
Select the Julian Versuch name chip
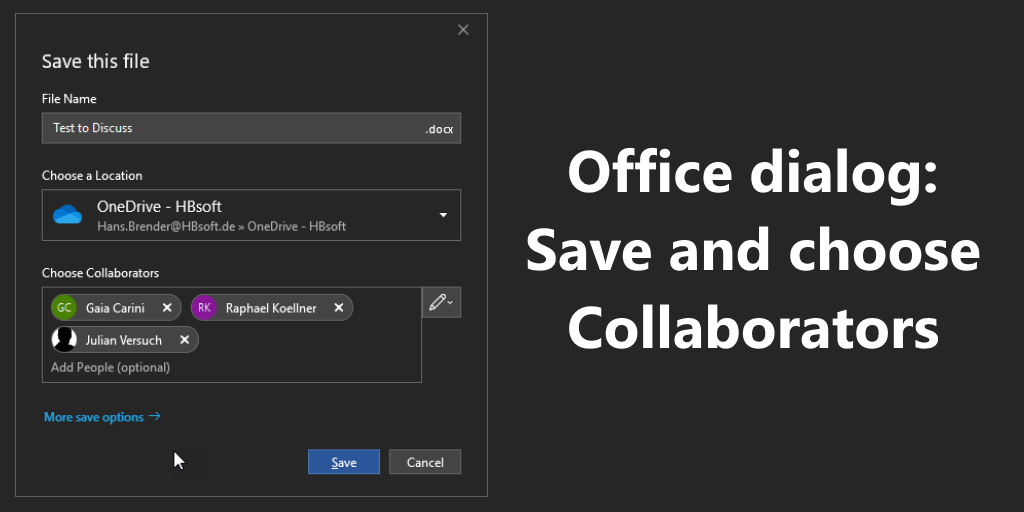pos(124,340)
